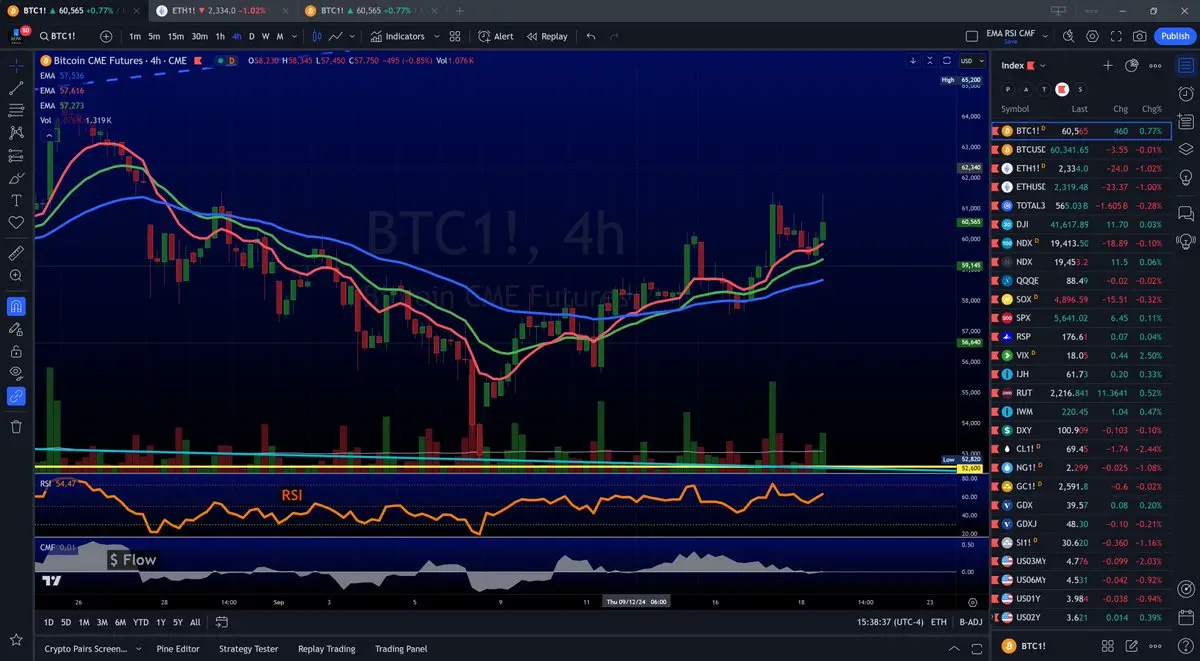This screenshot has width=1200, height=661.
Task: Enter fullscreen mode
Action: [1115, 36]
